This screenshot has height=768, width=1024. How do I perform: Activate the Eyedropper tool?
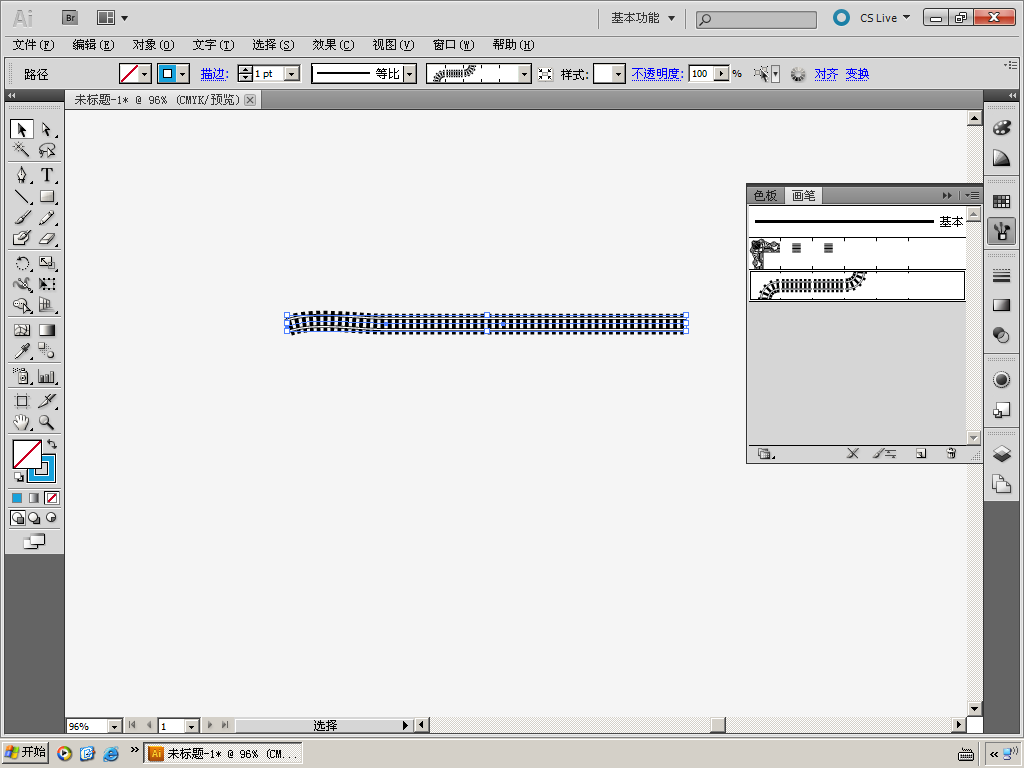coord(21,351)
